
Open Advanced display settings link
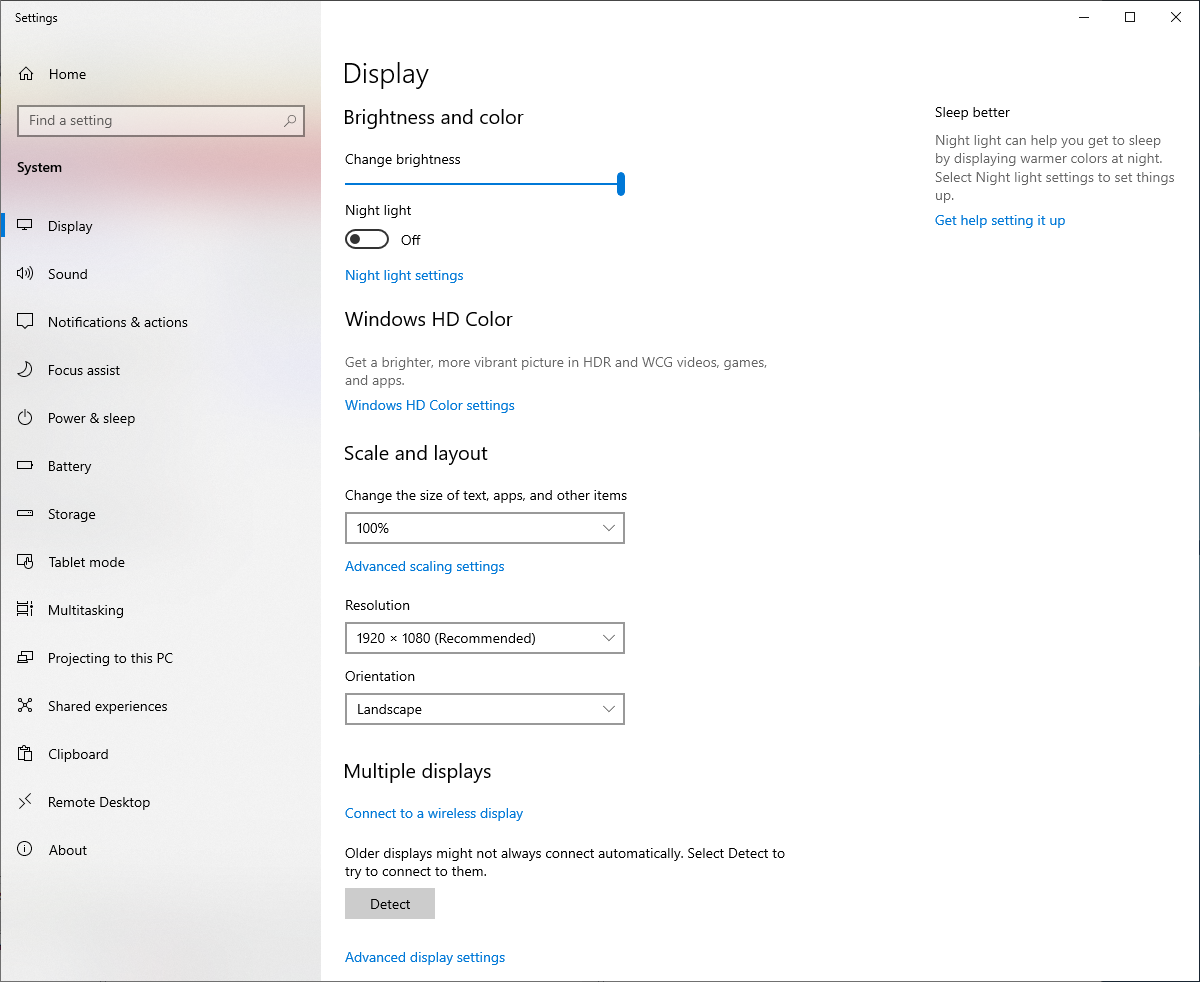425,957
